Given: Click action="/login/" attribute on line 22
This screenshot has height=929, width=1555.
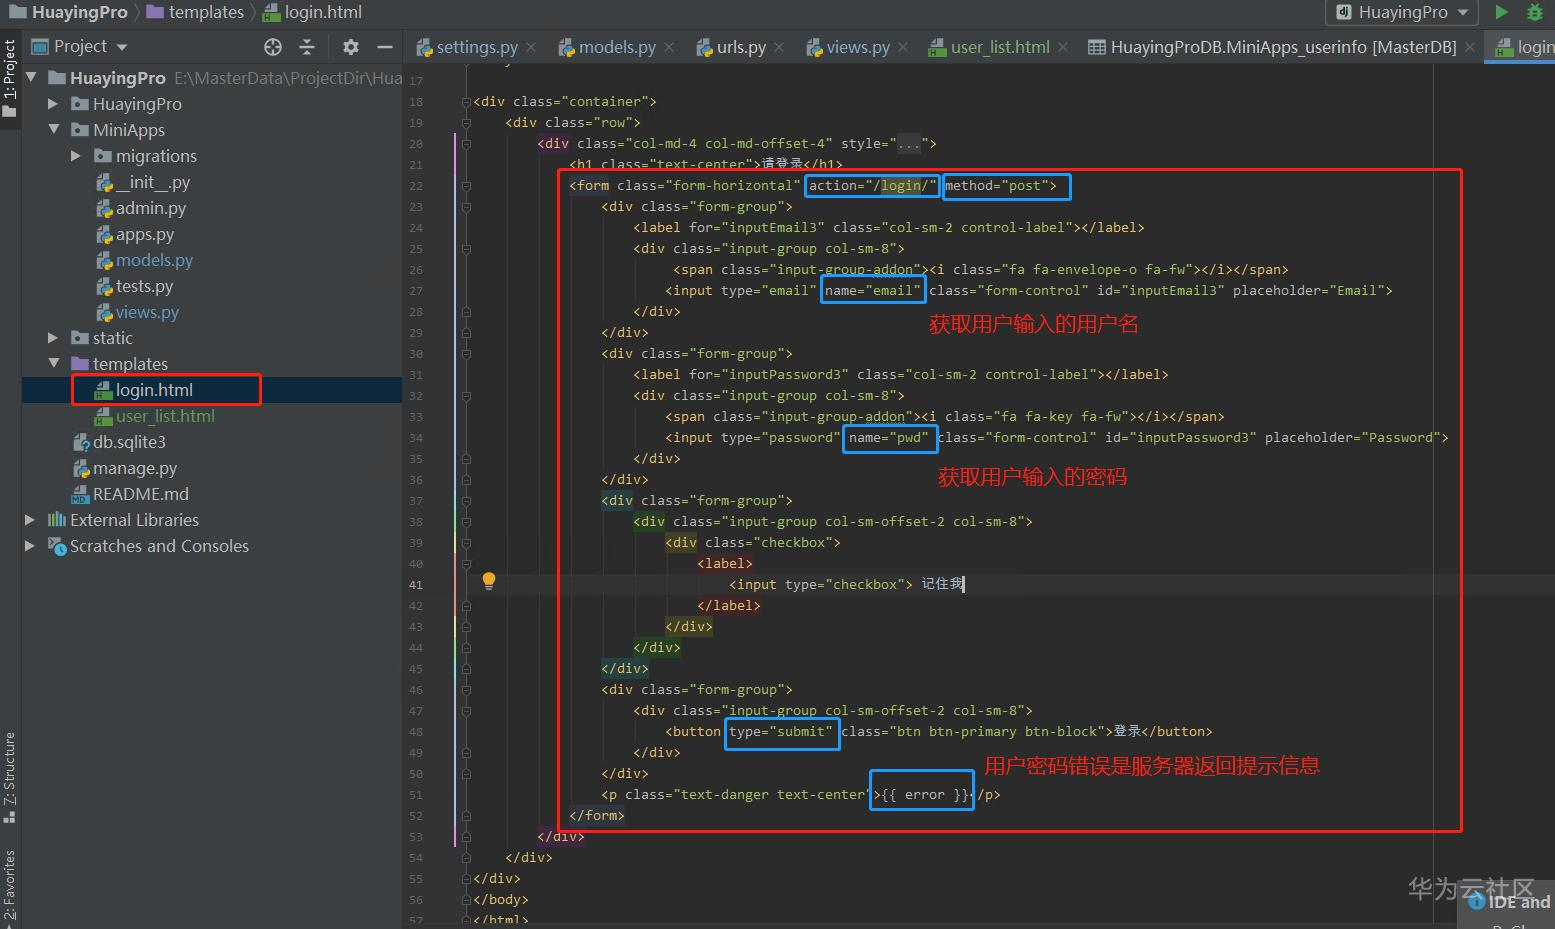Looking at the screenshot, I should coord(872,186).
